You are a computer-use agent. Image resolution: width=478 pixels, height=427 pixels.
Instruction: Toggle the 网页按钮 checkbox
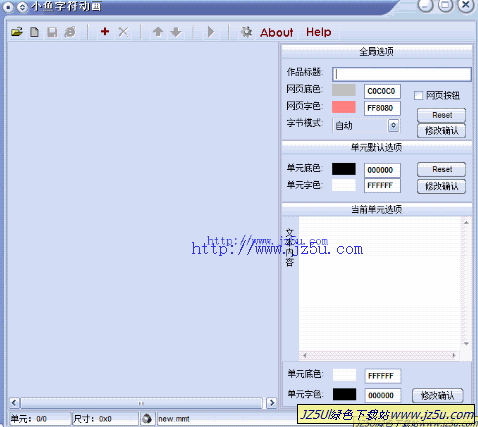point(418,96)
